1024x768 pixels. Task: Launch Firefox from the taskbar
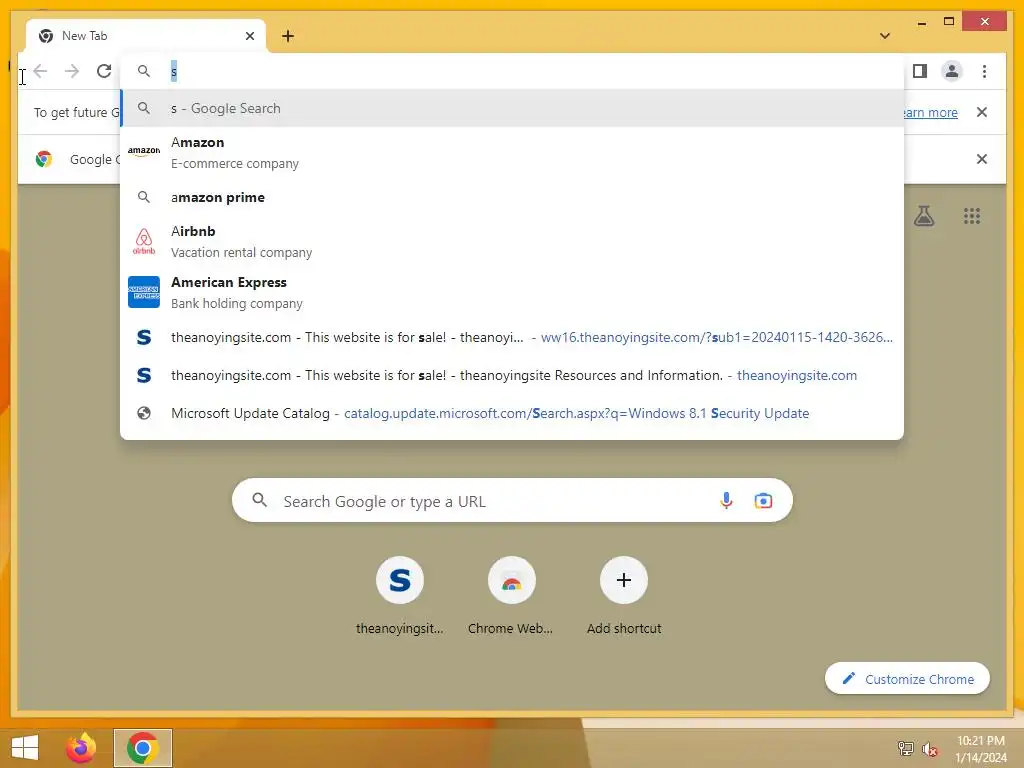[x=81, y=748]
